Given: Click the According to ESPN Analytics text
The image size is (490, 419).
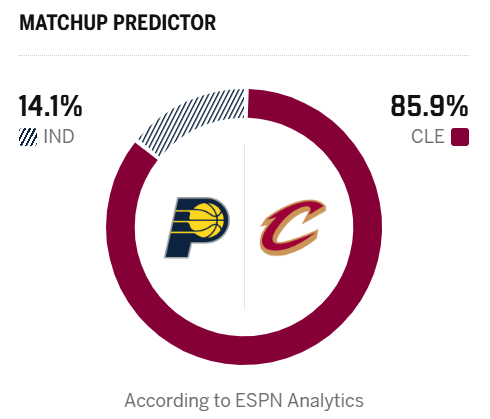Looking at the screenshot, I should 244,401.
